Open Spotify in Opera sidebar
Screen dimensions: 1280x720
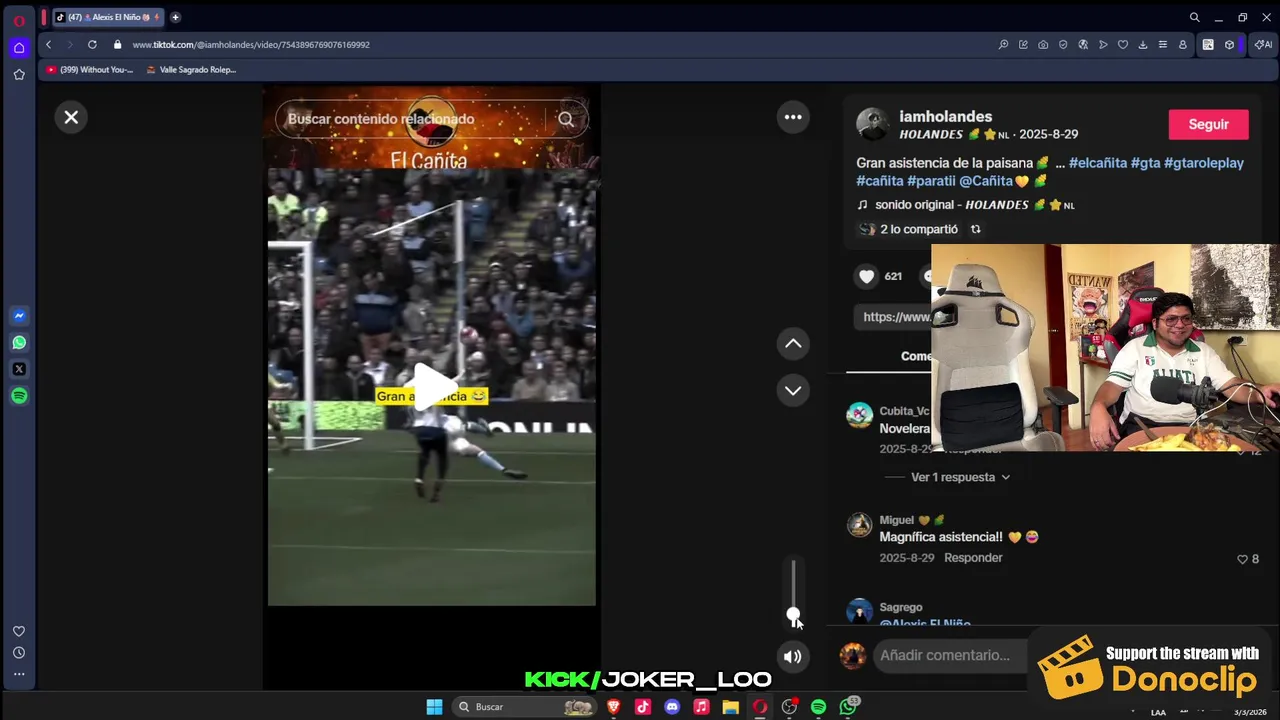click(x=19, y=396)
